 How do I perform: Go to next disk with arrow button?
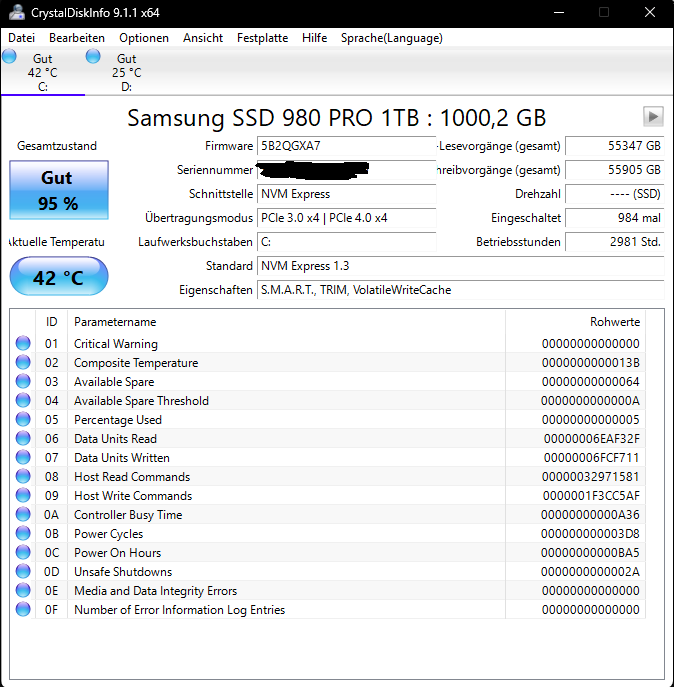(x=653, y=117)
